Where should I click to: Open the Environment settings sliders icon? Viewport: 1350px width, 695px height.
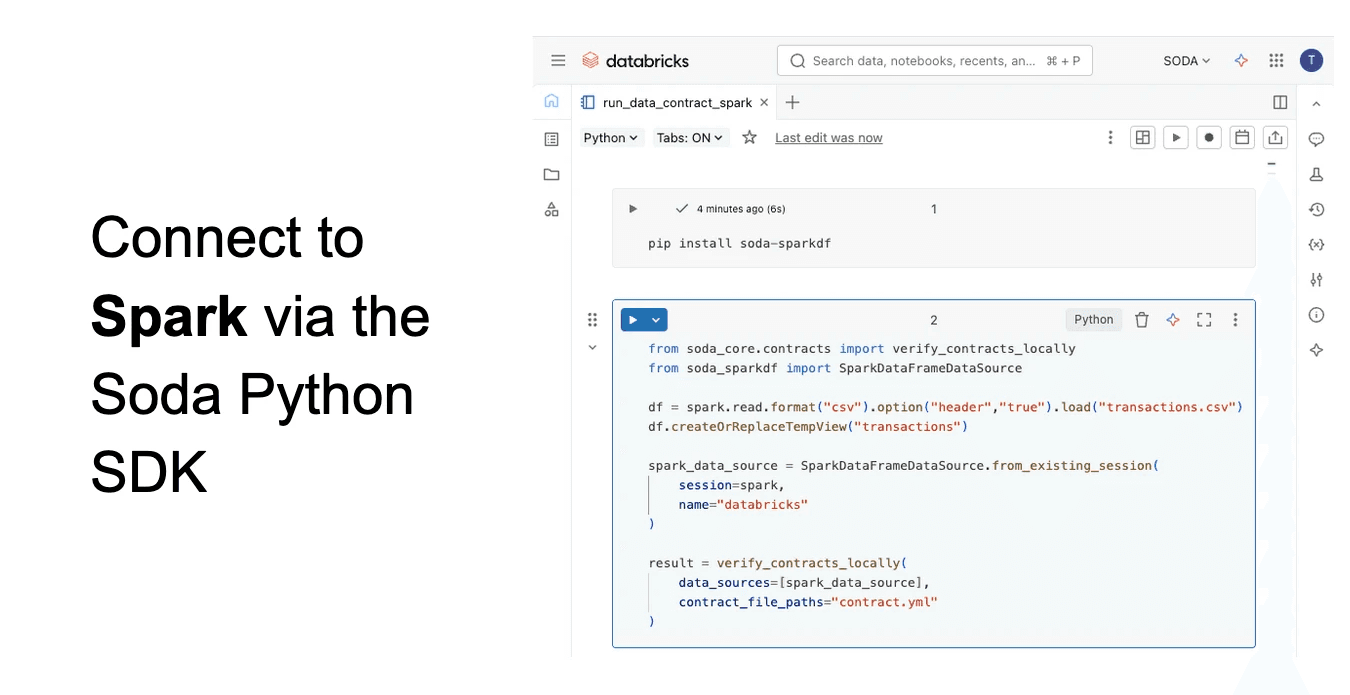1316,280
